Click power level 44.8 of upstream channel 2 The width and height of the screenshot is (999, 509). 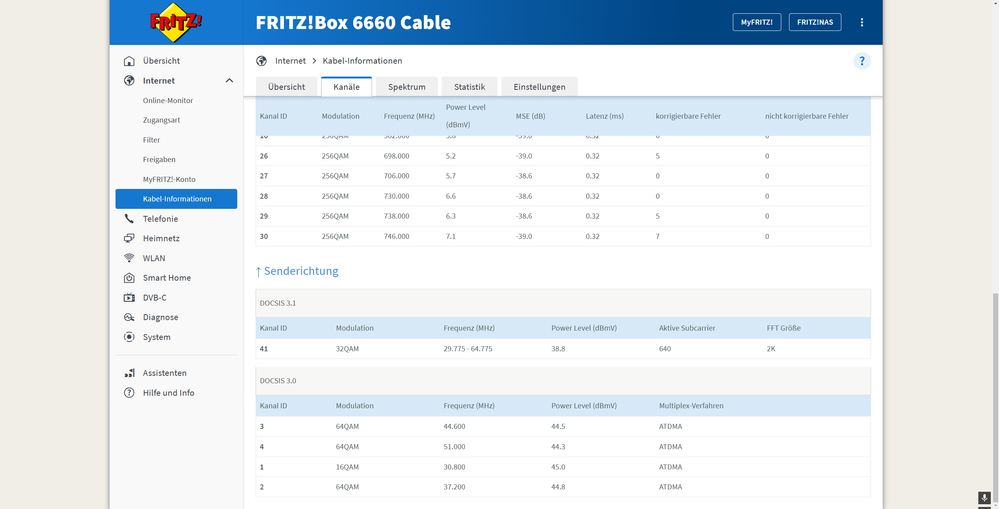click(558, 487)
